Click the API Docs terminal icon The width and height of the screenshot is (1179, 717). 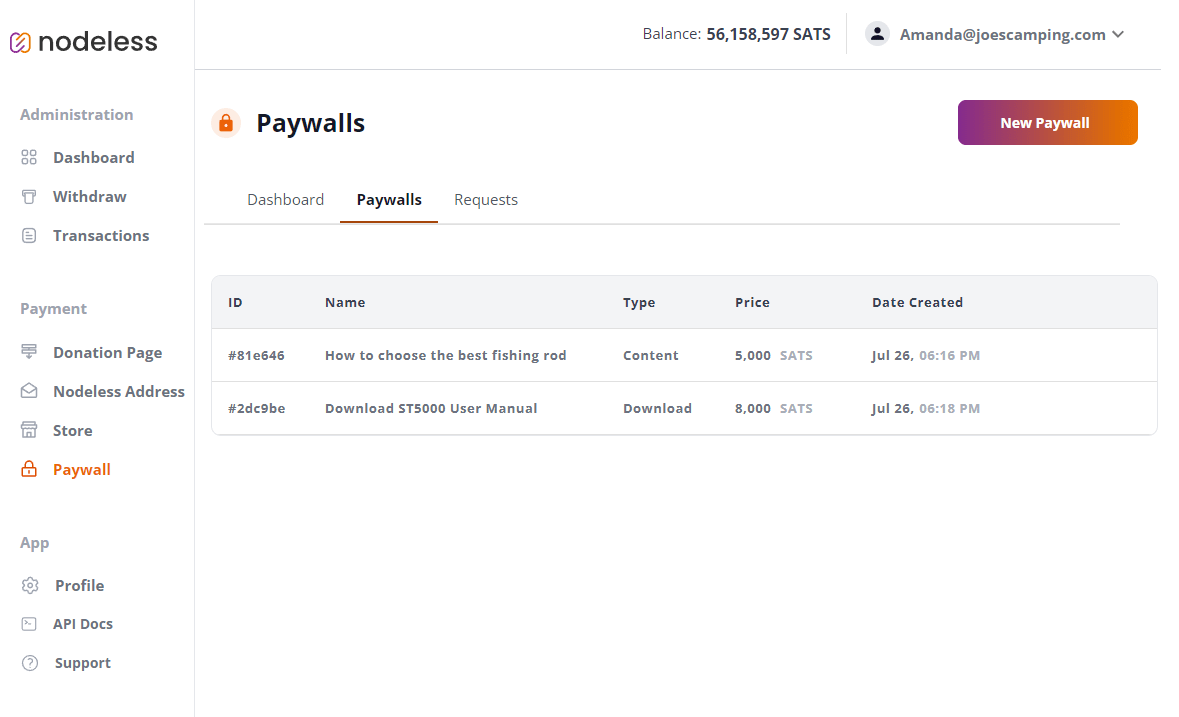[29, 624]
